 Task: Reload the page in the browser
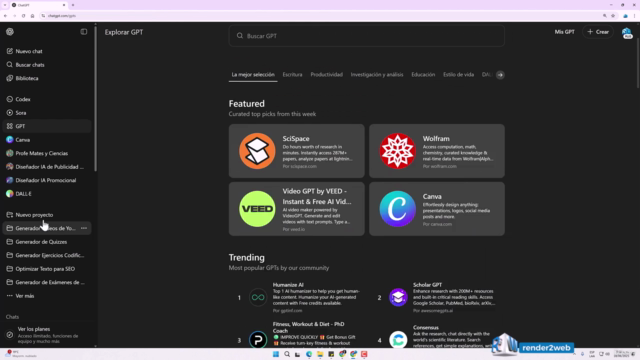23,16
